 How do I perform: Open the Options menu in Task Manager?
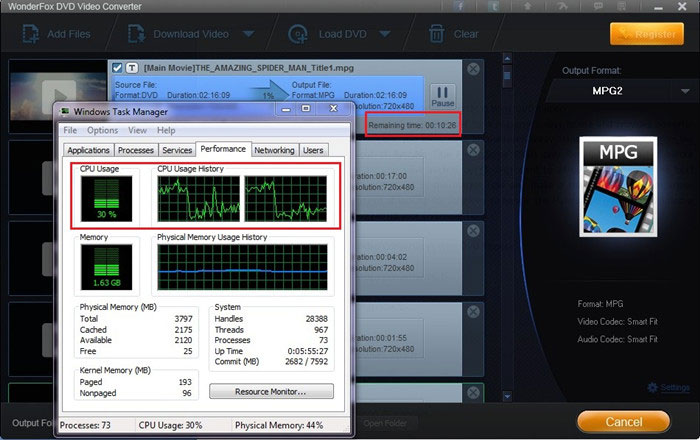(103, 130)
